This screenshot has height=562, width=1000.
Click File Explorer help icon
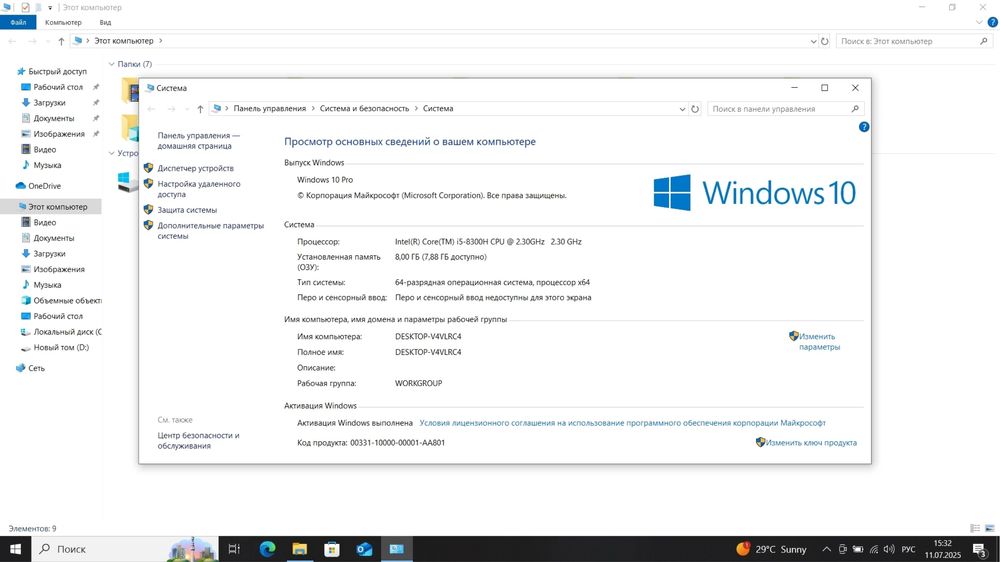992,22
